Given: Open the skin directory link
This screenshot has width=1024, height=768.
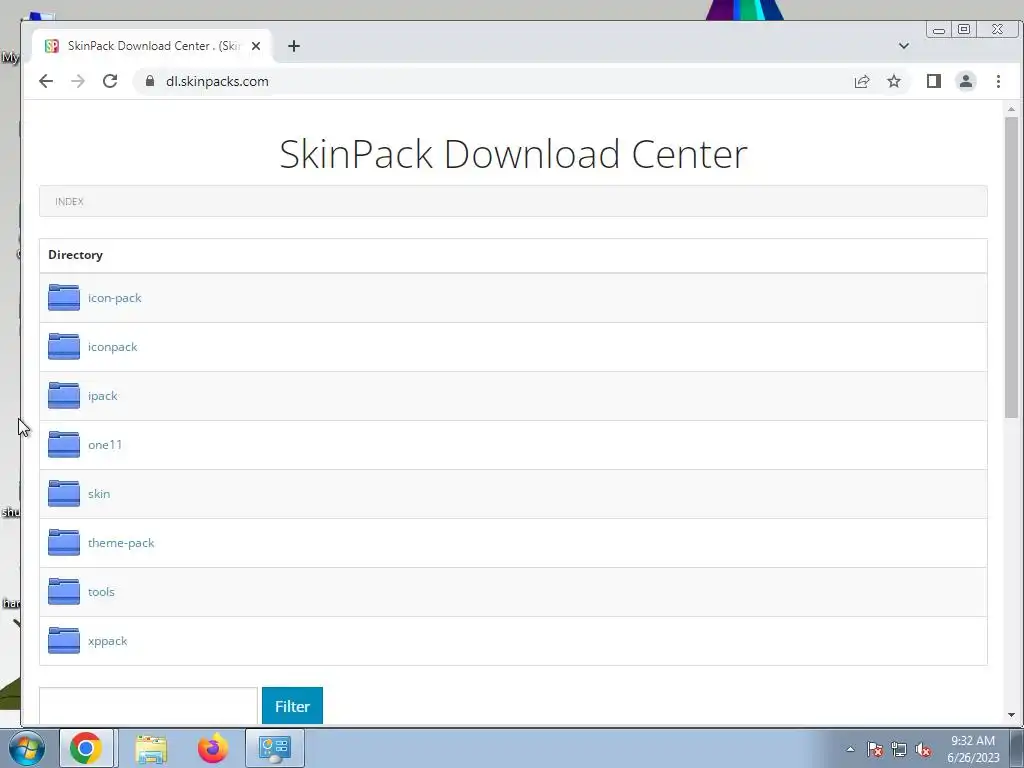Looking at the screenshot, I should click(x=99, y=494).
